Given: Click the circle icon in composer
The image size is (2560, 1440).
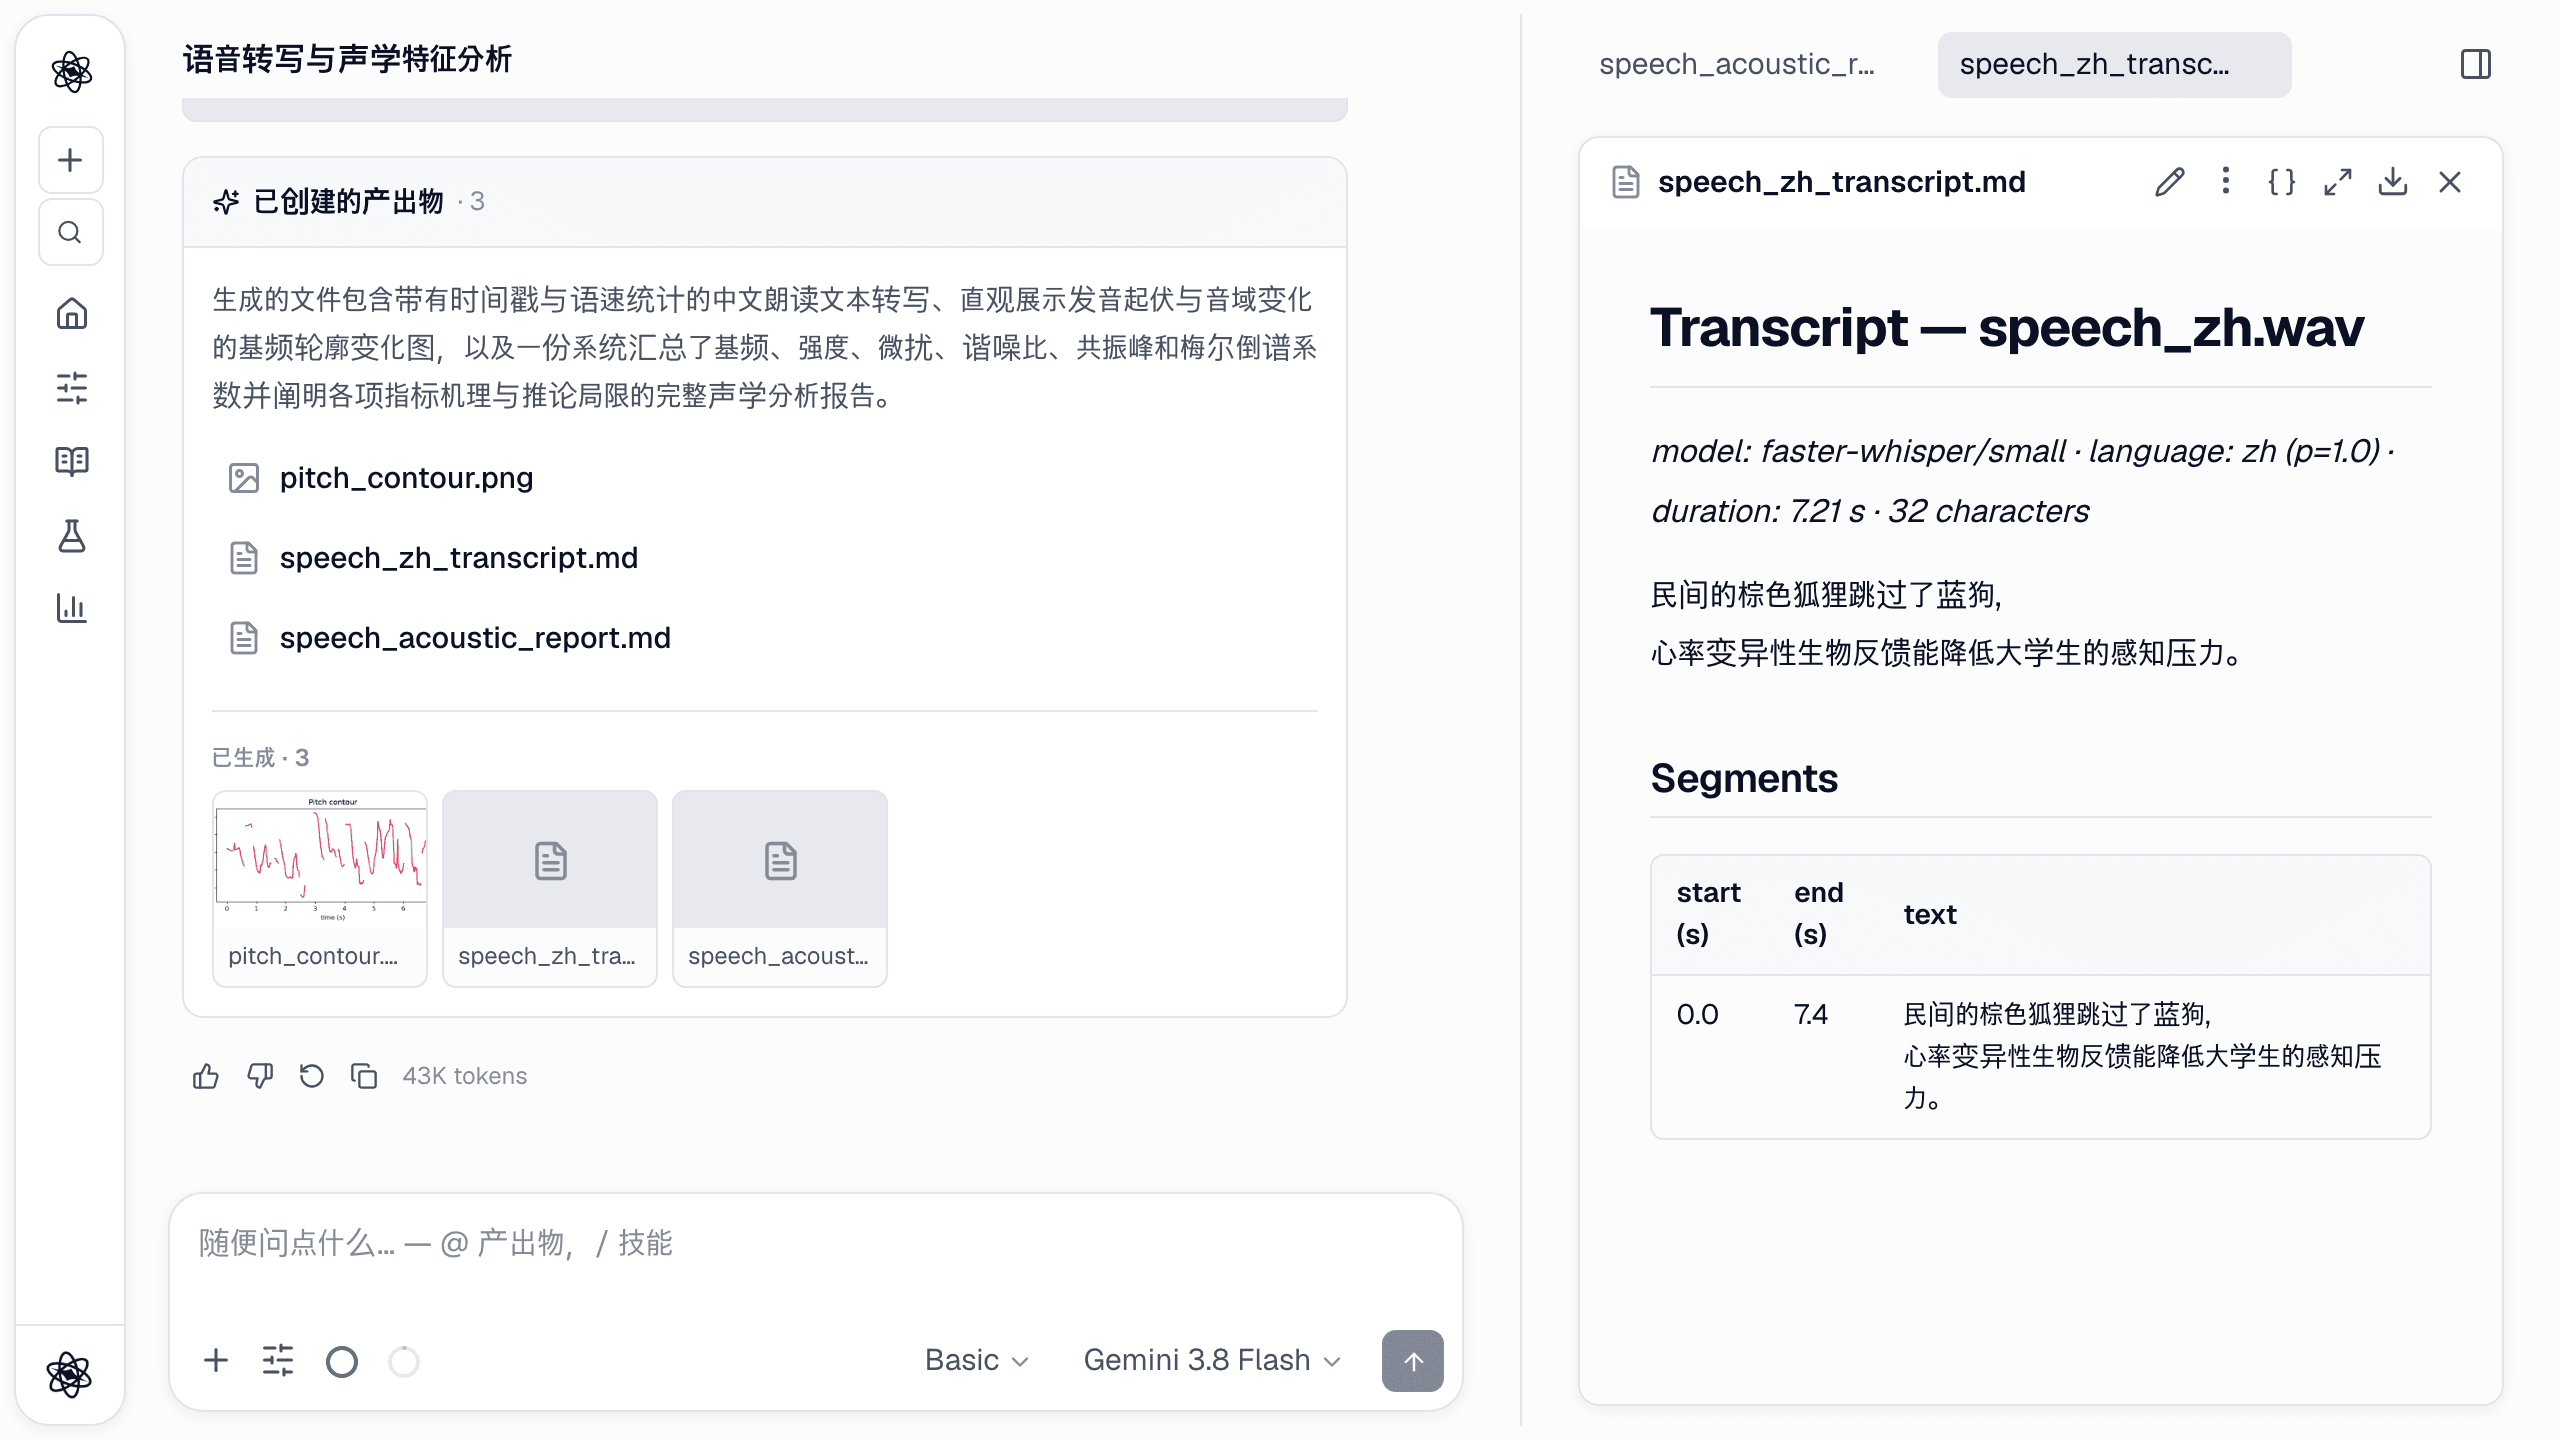Looking at the screenshot, I should [x=342, y=1361].
